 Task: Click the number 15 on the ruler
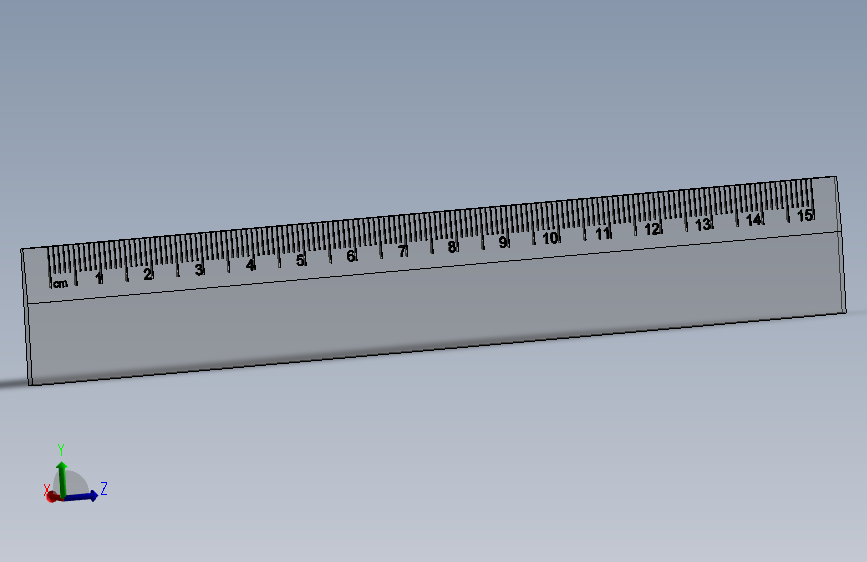[805, 215]
